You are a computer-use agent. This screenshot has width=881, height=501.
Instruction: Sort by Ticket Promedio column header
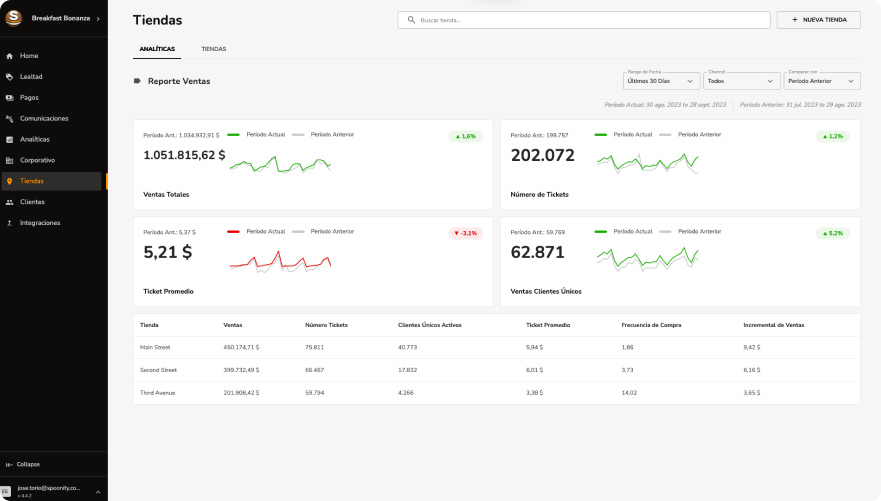(x=548, y=325)
